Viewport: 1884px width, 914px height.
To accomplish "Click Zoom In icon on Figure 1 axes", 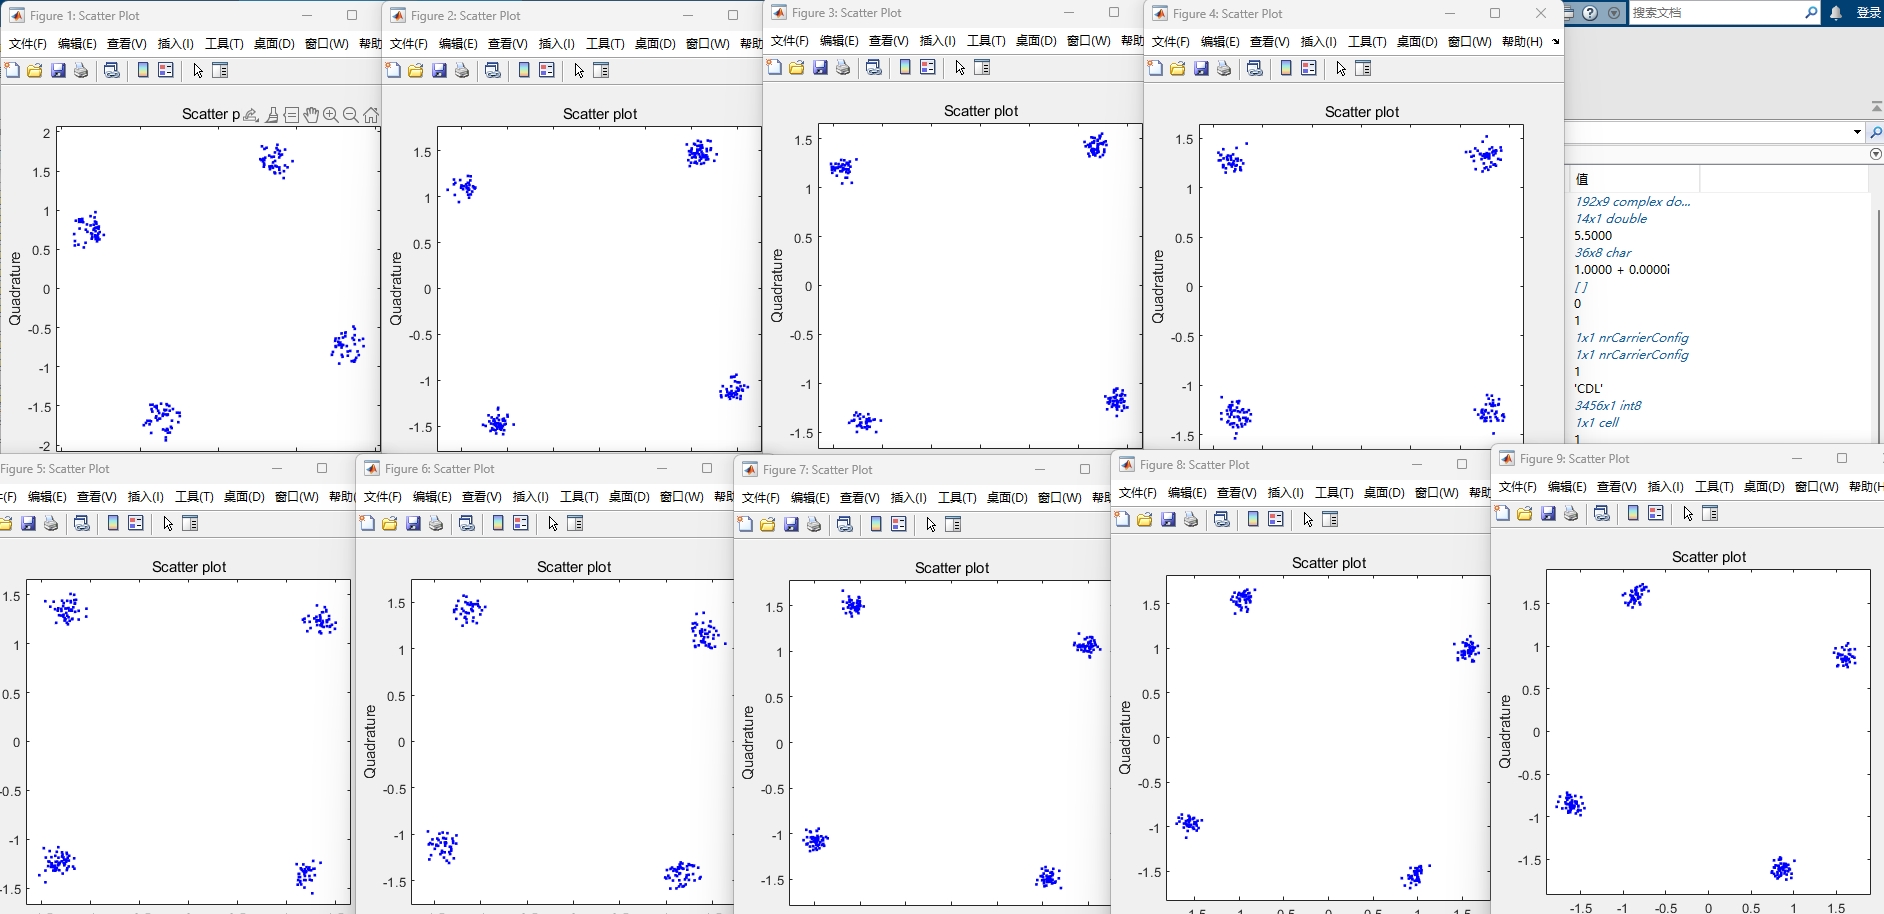I will point(331,115).
